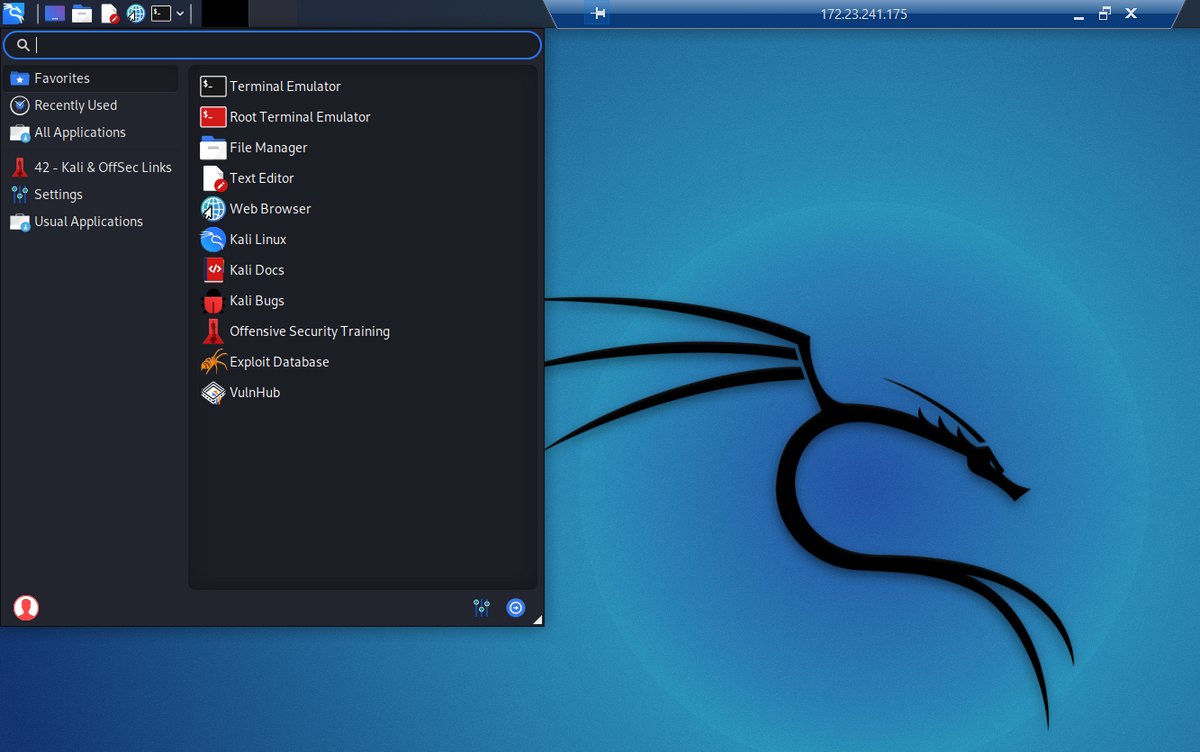Image resolution: width=1200 pixels, height=752 pixels.
Task: Click the user profile icon in menu
Action: pyautogui.click(x=26, y=607)
